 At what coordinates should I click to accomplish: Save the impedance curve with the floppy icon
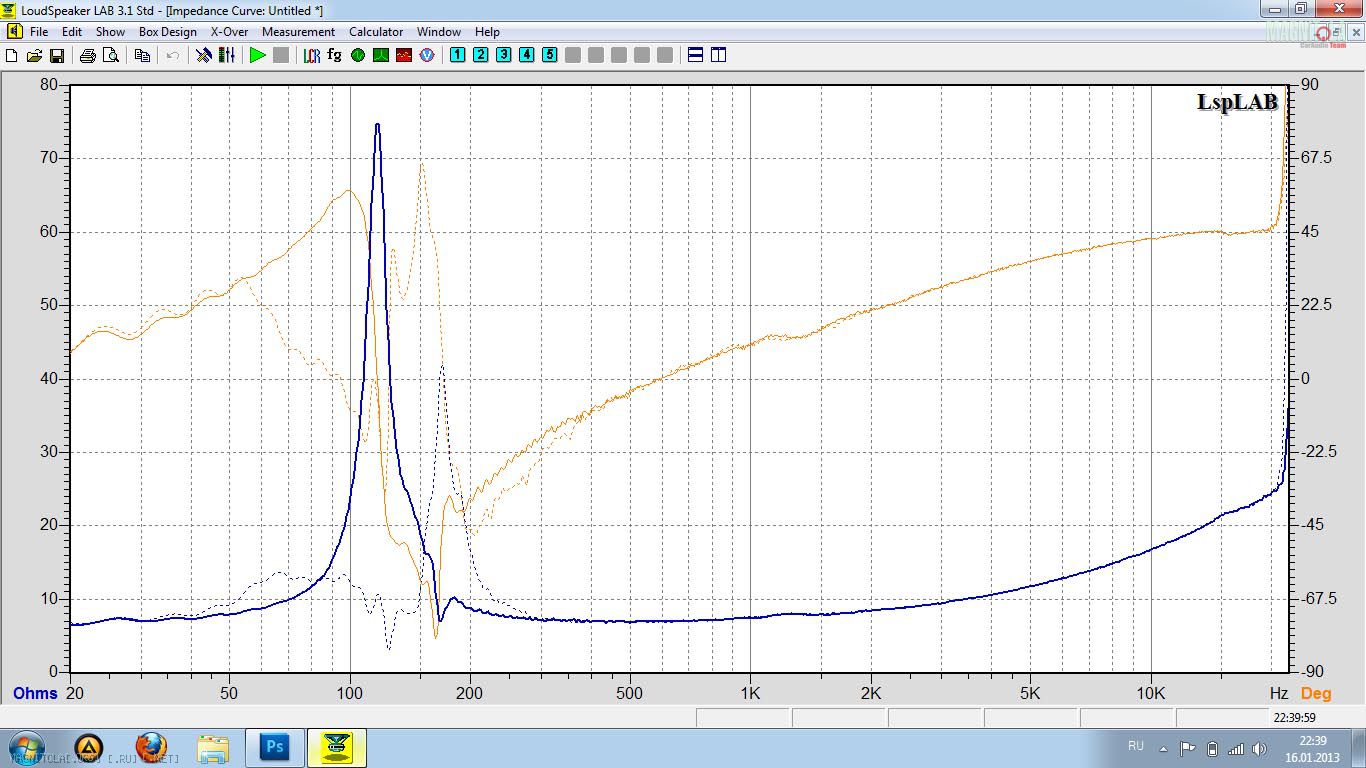(x=56, y=55)
